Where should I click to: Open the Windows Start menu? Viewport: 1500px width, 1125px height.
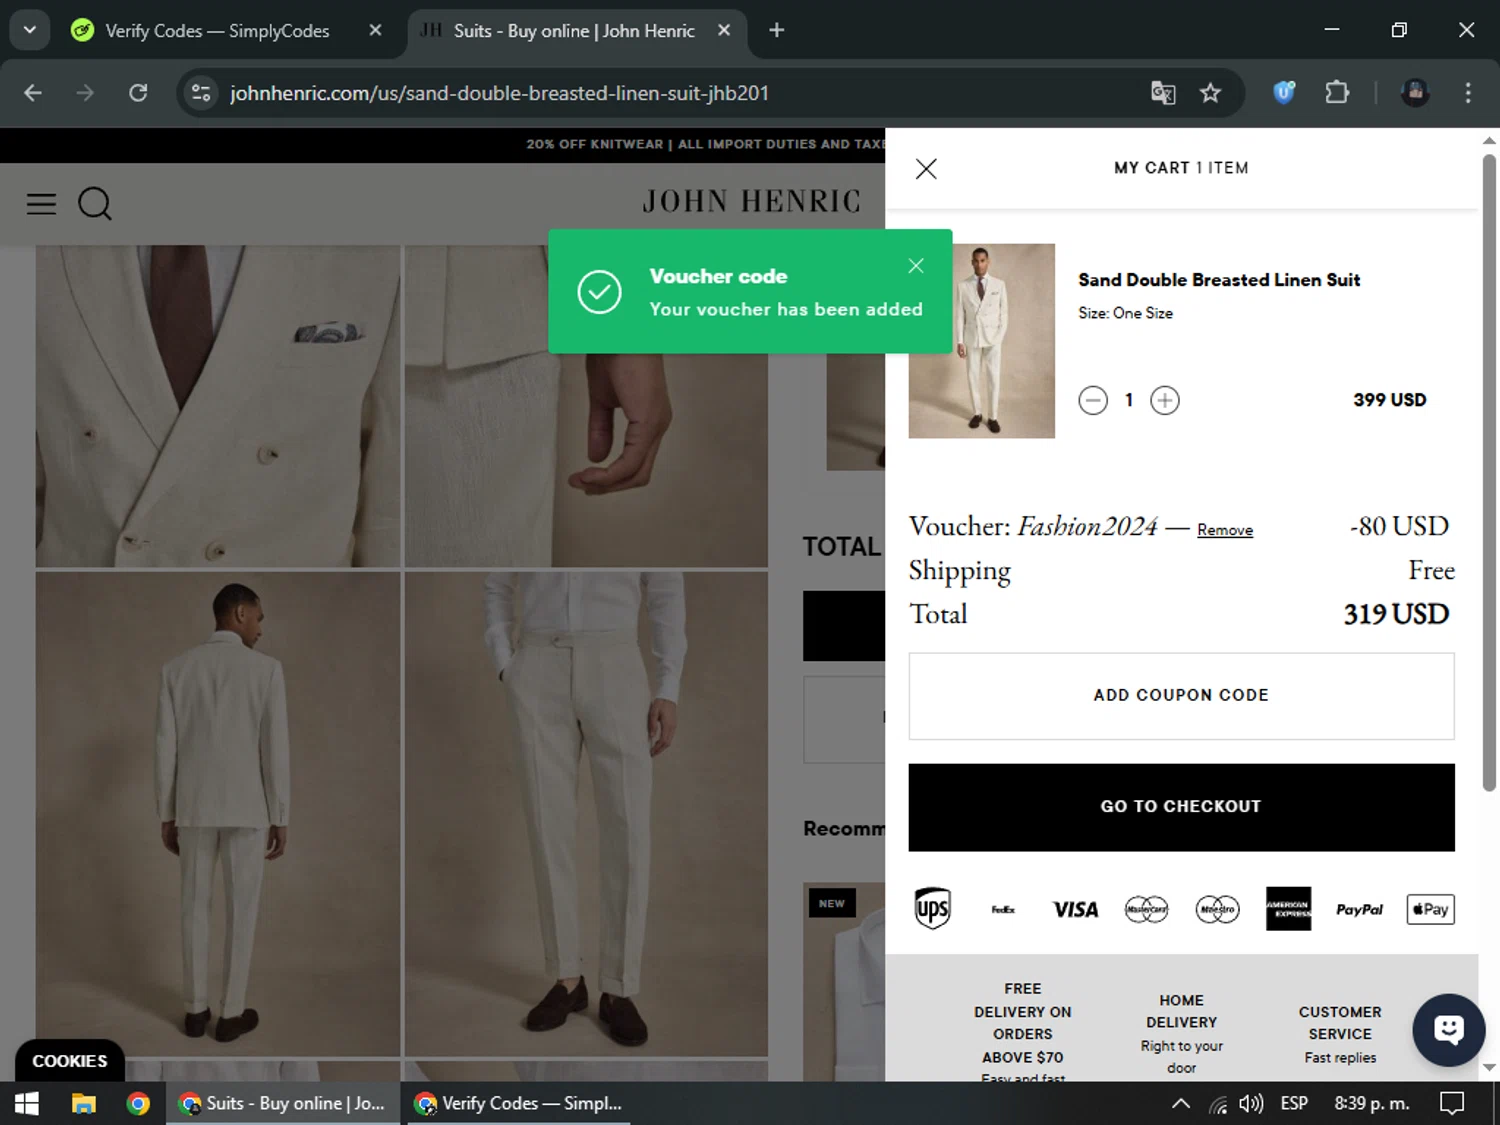27,1103
